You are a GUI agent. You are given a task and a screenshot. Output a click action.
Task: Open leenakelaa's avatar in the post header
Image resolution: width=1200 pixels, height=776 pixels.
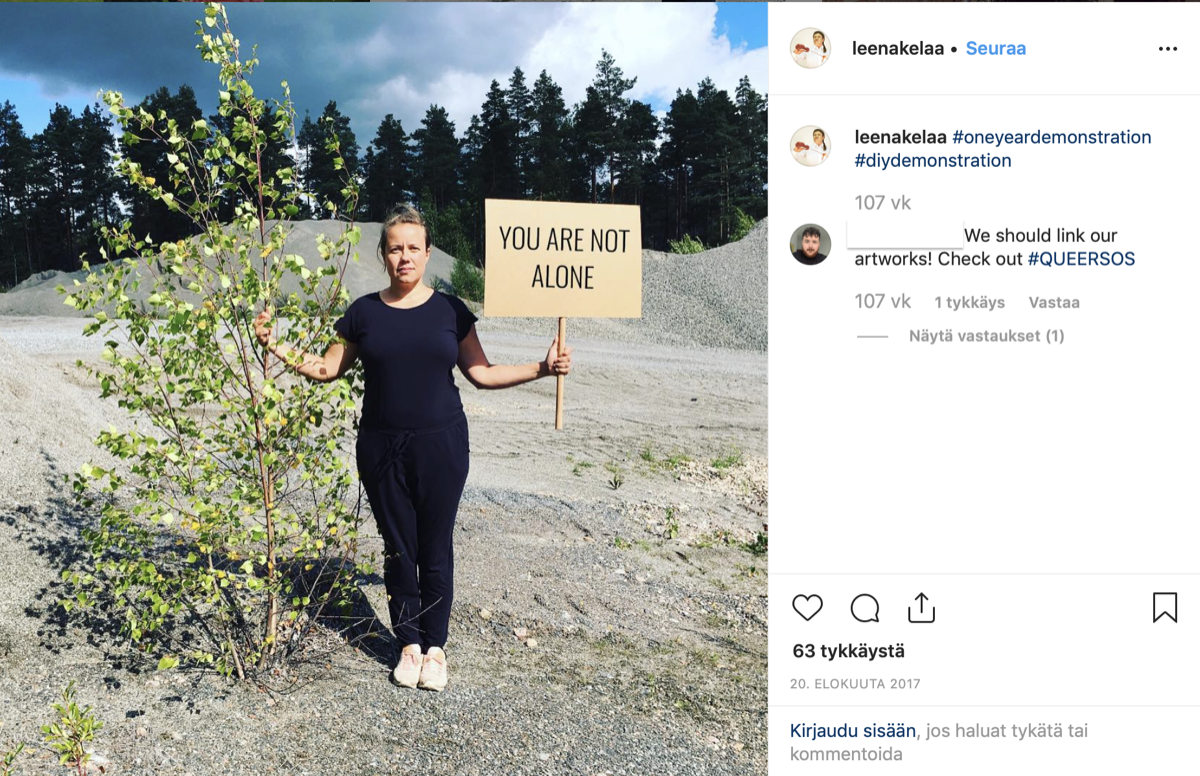(810, 48)
